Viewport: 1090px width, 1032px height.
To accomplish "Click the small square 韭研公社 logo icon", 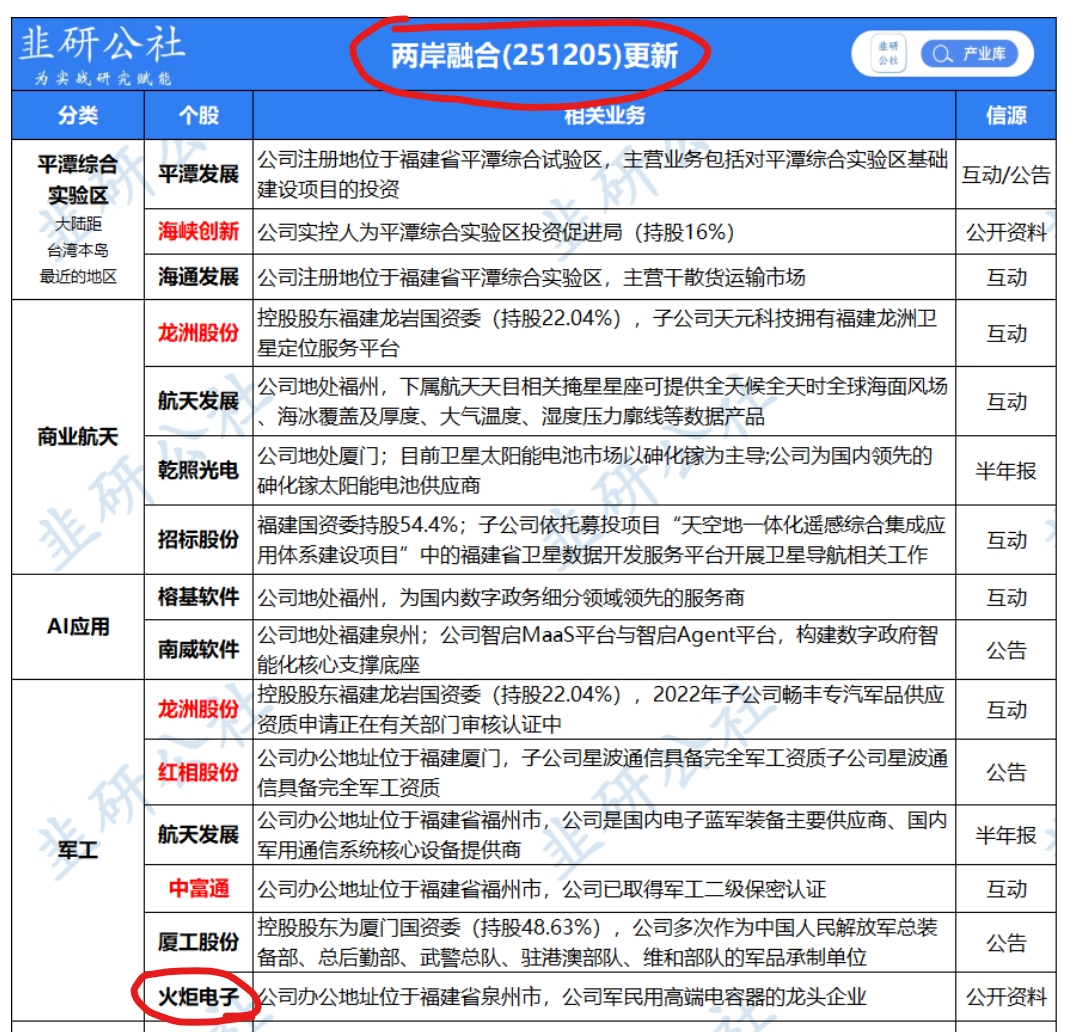I will (x=888, y=54).
